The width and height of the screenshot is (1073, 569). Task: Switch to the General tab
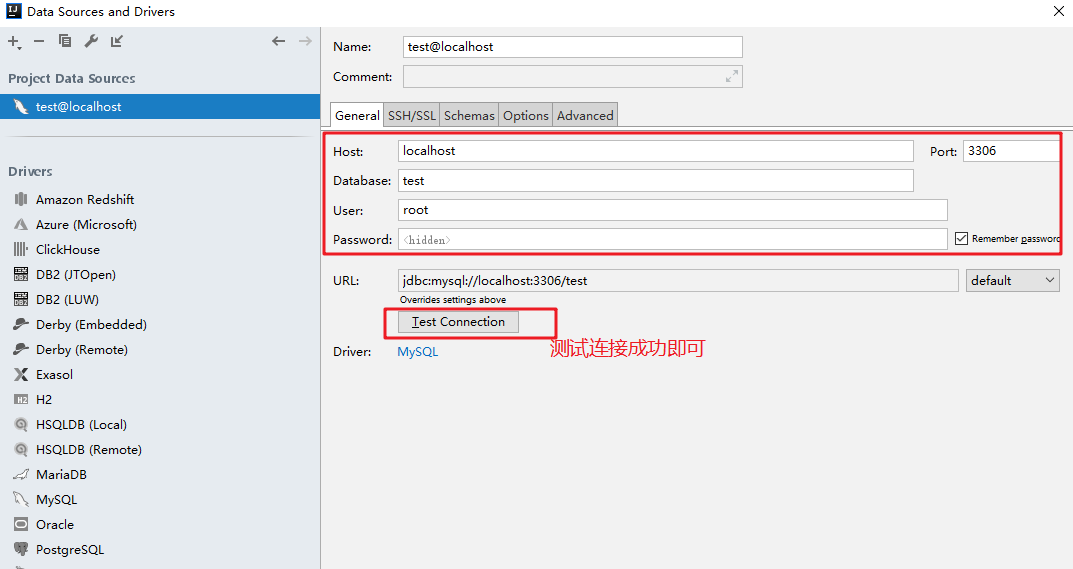click(x=357, y=116)
